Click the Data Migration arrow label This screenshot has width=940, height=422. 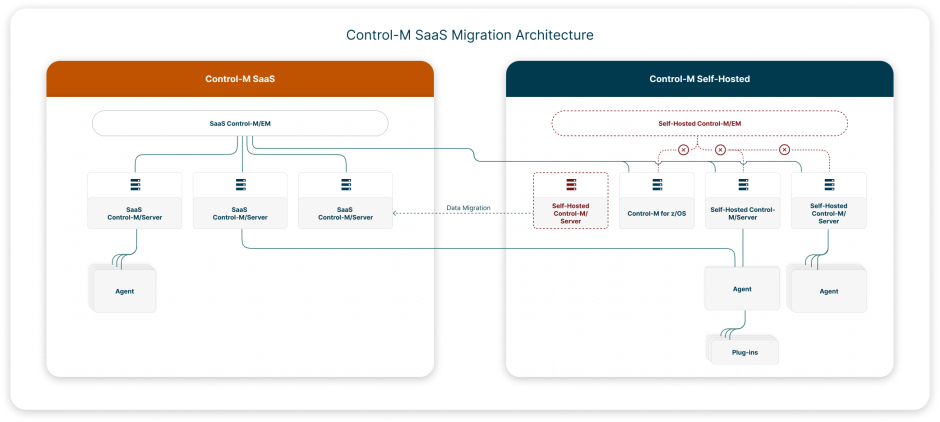(468, 208)
